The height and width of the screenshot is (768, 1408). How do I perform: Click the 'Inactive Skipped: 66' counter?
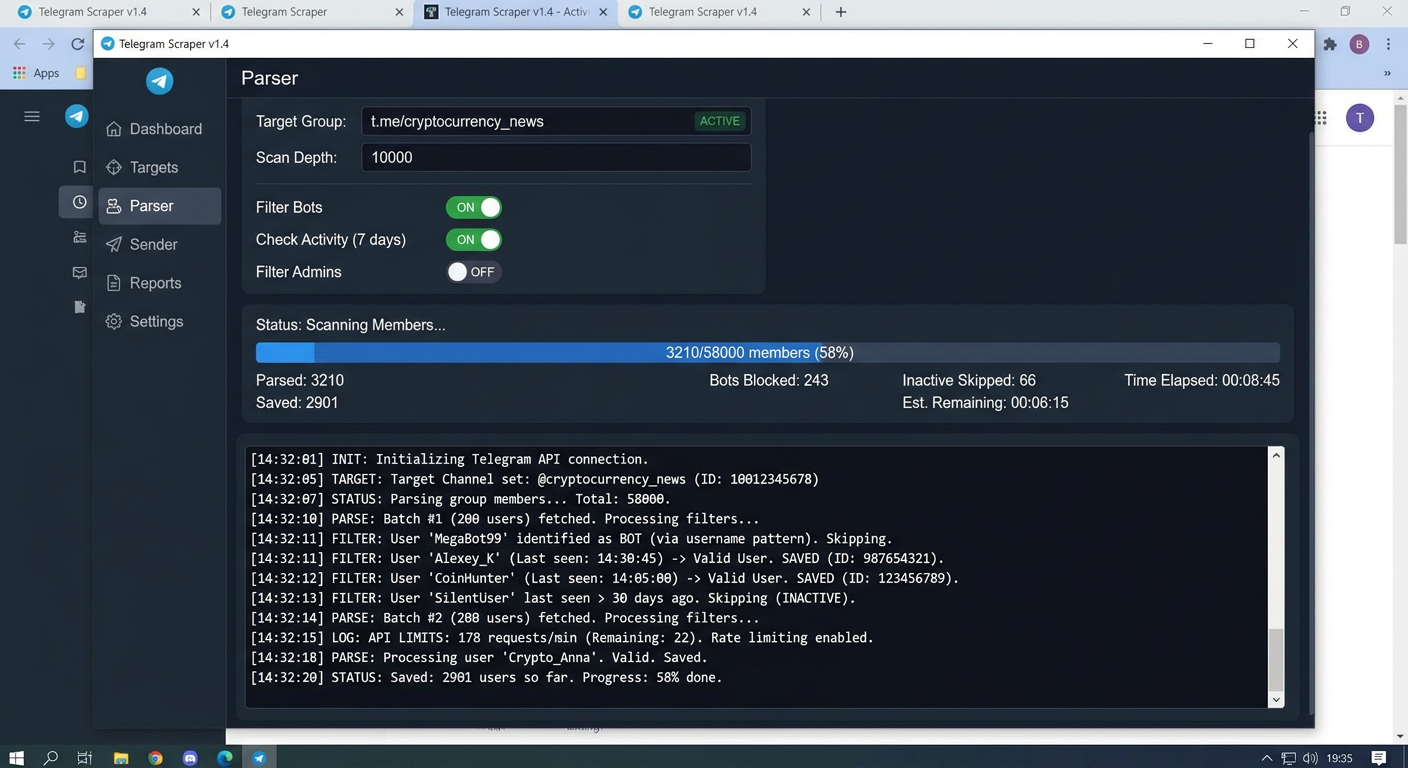[969, 381]
